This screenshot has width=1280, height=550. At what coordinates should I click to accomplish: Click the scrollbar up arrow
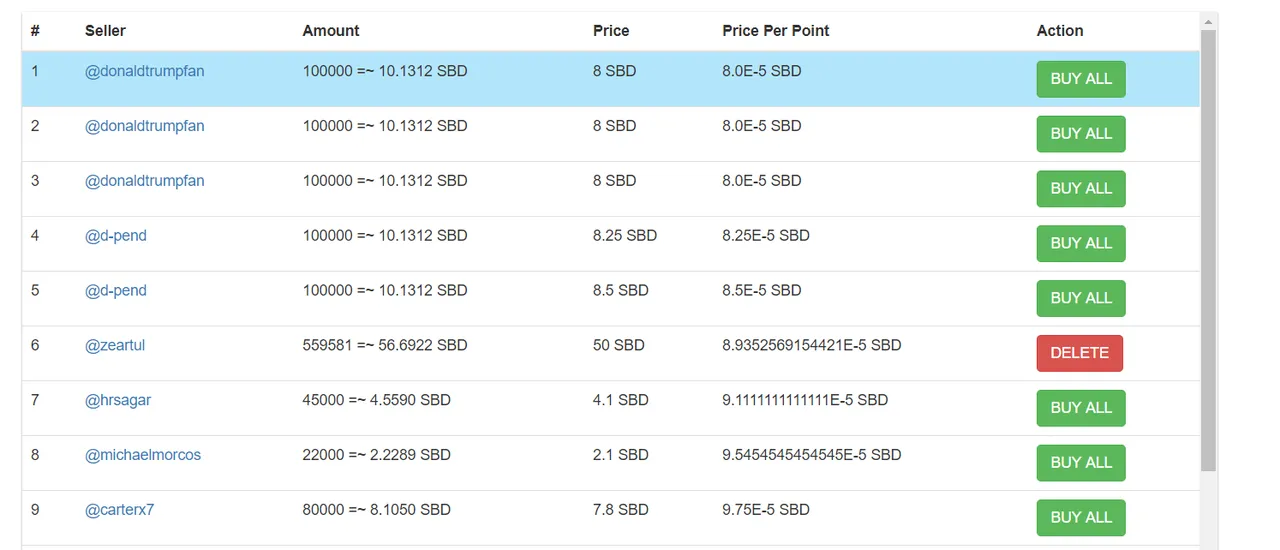pyautogui.click(x=1208, y=21)
